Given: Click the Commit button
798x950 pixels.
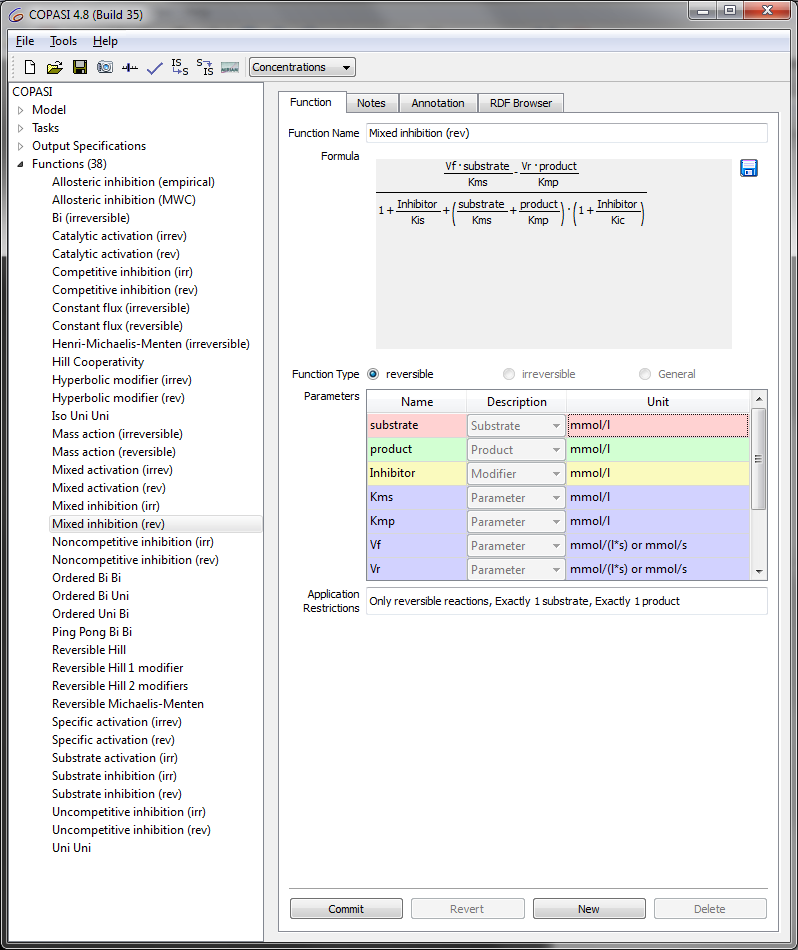Looking at the screenshot, I should (x=346, y=909).
